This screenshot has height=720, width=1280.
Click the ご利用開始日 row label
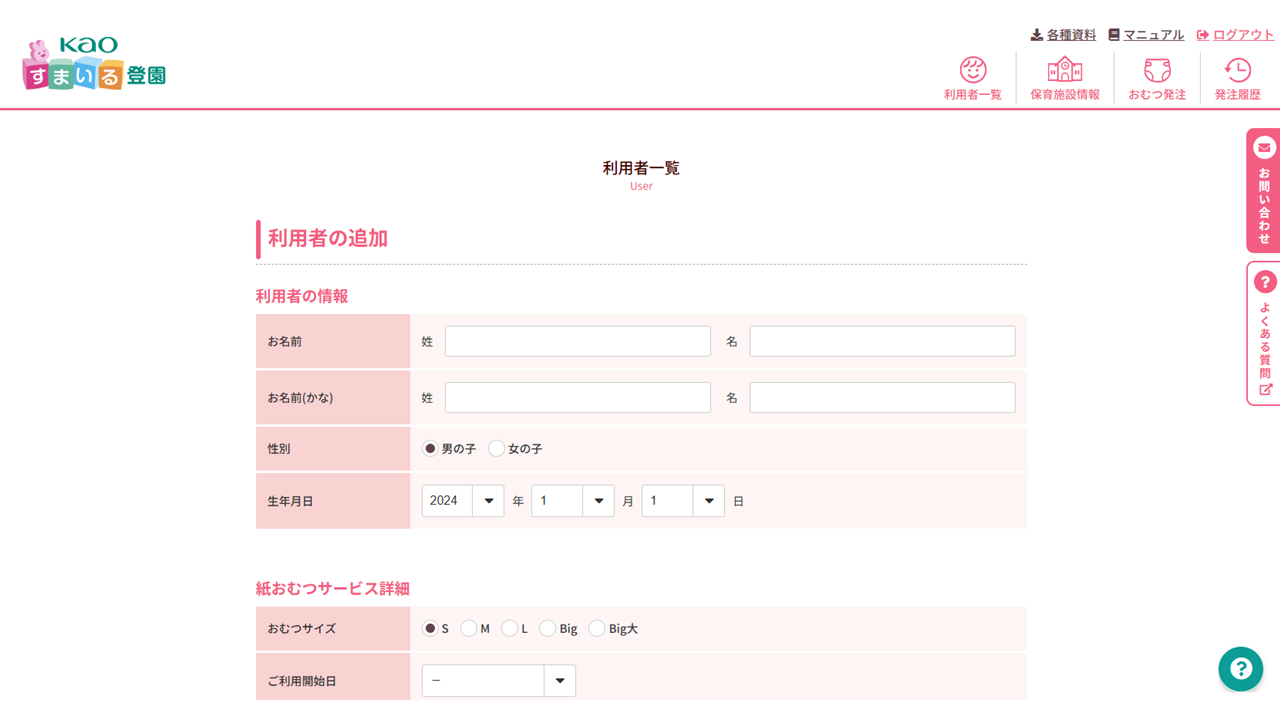302,681
